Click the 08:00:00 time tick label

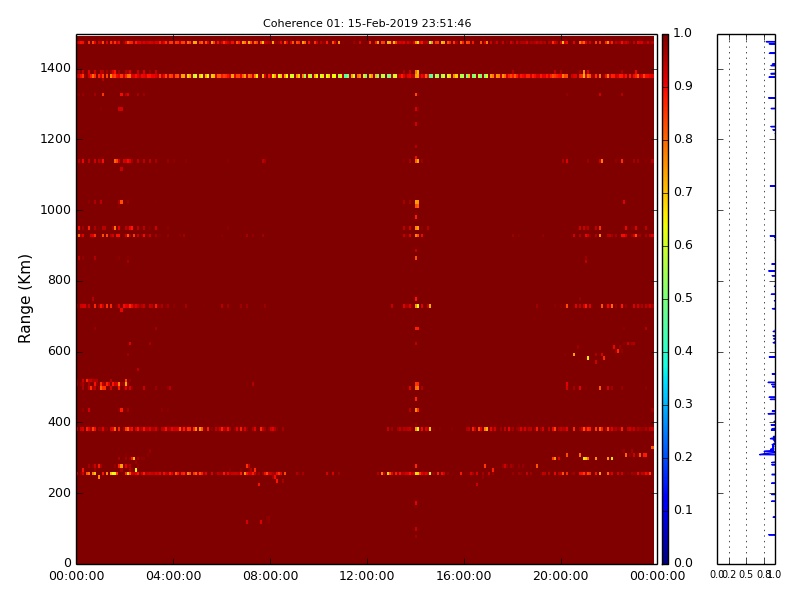pos(270,576)
